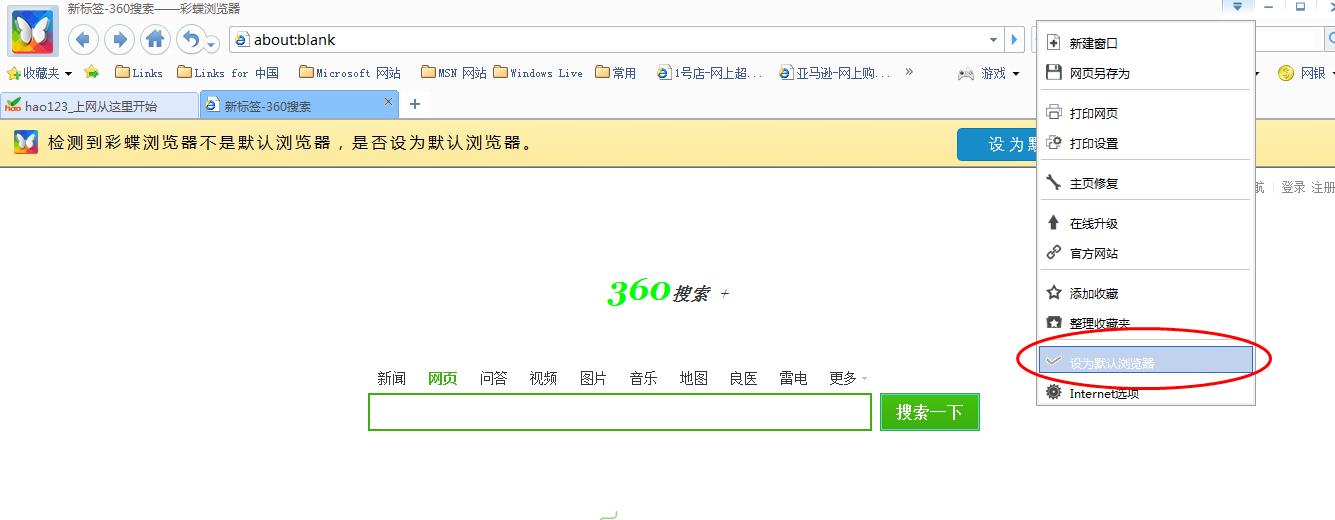Image resolution: width=1335 pixels, height=520 pixels.
Task: Select the 网页 search category
Action: 442,378
